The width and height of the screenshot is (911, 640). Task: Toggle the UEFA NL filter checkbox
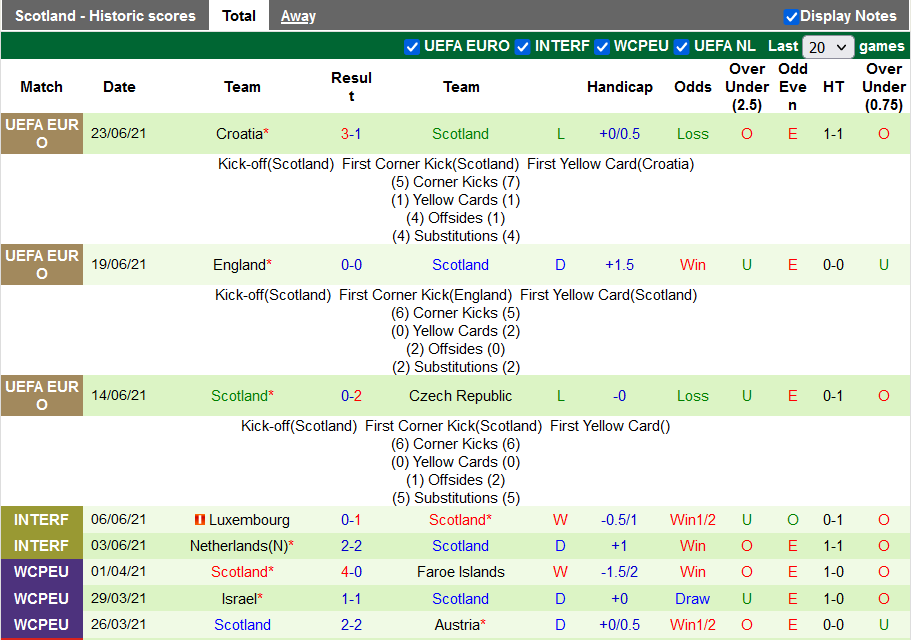[682, 47]
